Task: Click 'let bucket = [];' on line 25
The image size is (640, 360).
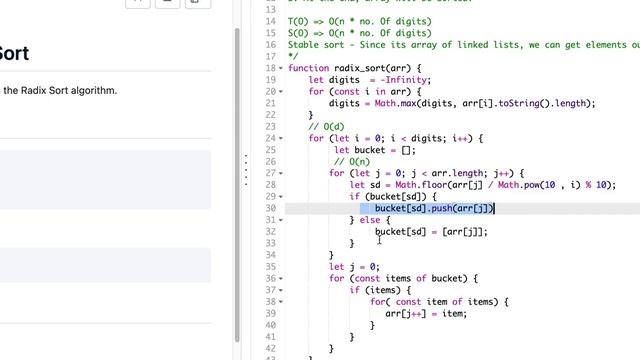Action: tap(375, 150)
